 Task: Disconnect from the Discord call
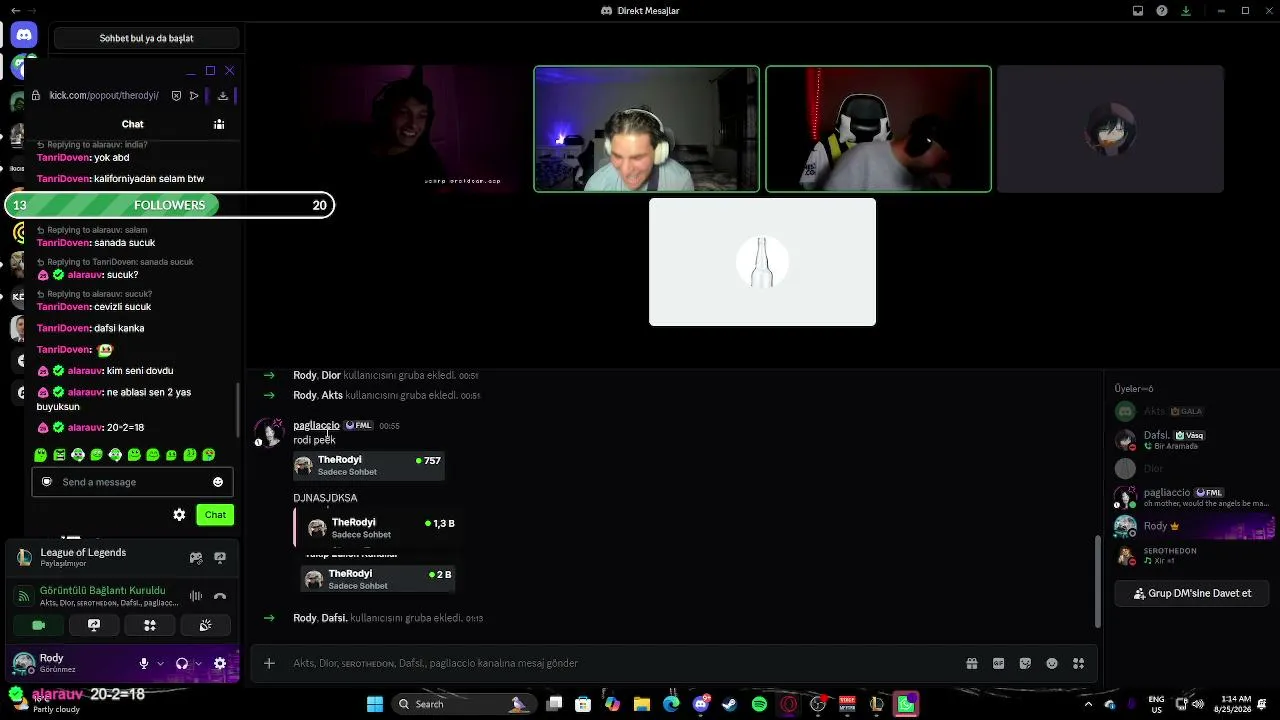(220, 596)
